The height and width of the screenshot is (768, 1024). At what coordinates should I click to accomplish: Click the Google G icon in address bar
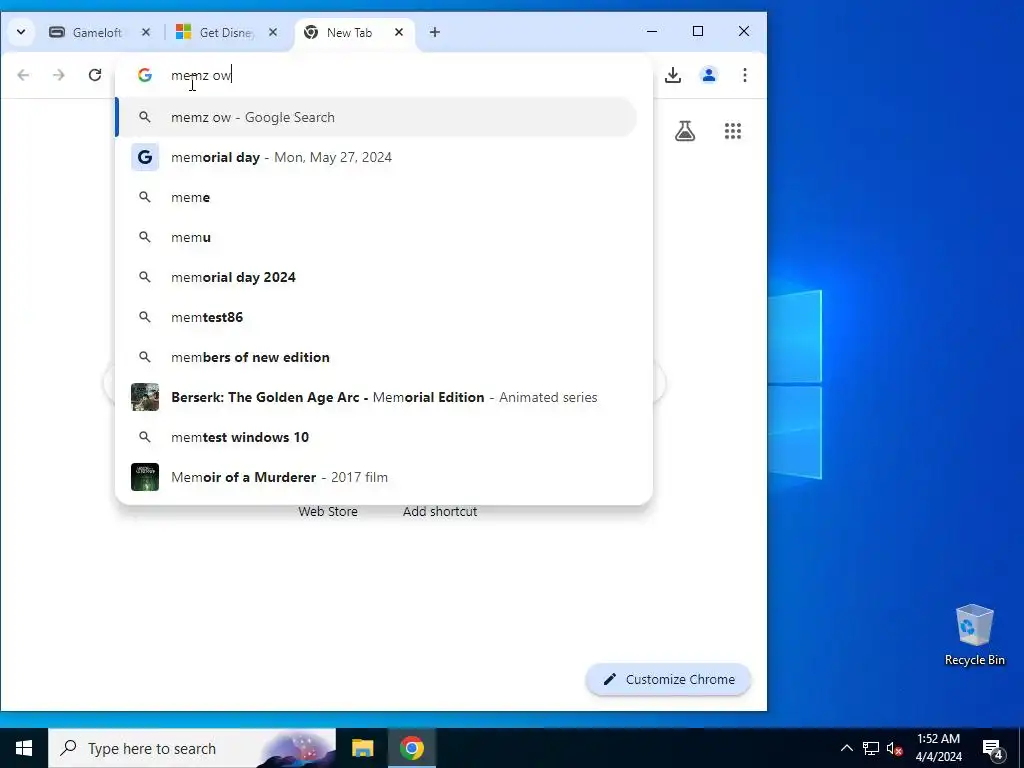pyautogui.click(x=145, y=75)
